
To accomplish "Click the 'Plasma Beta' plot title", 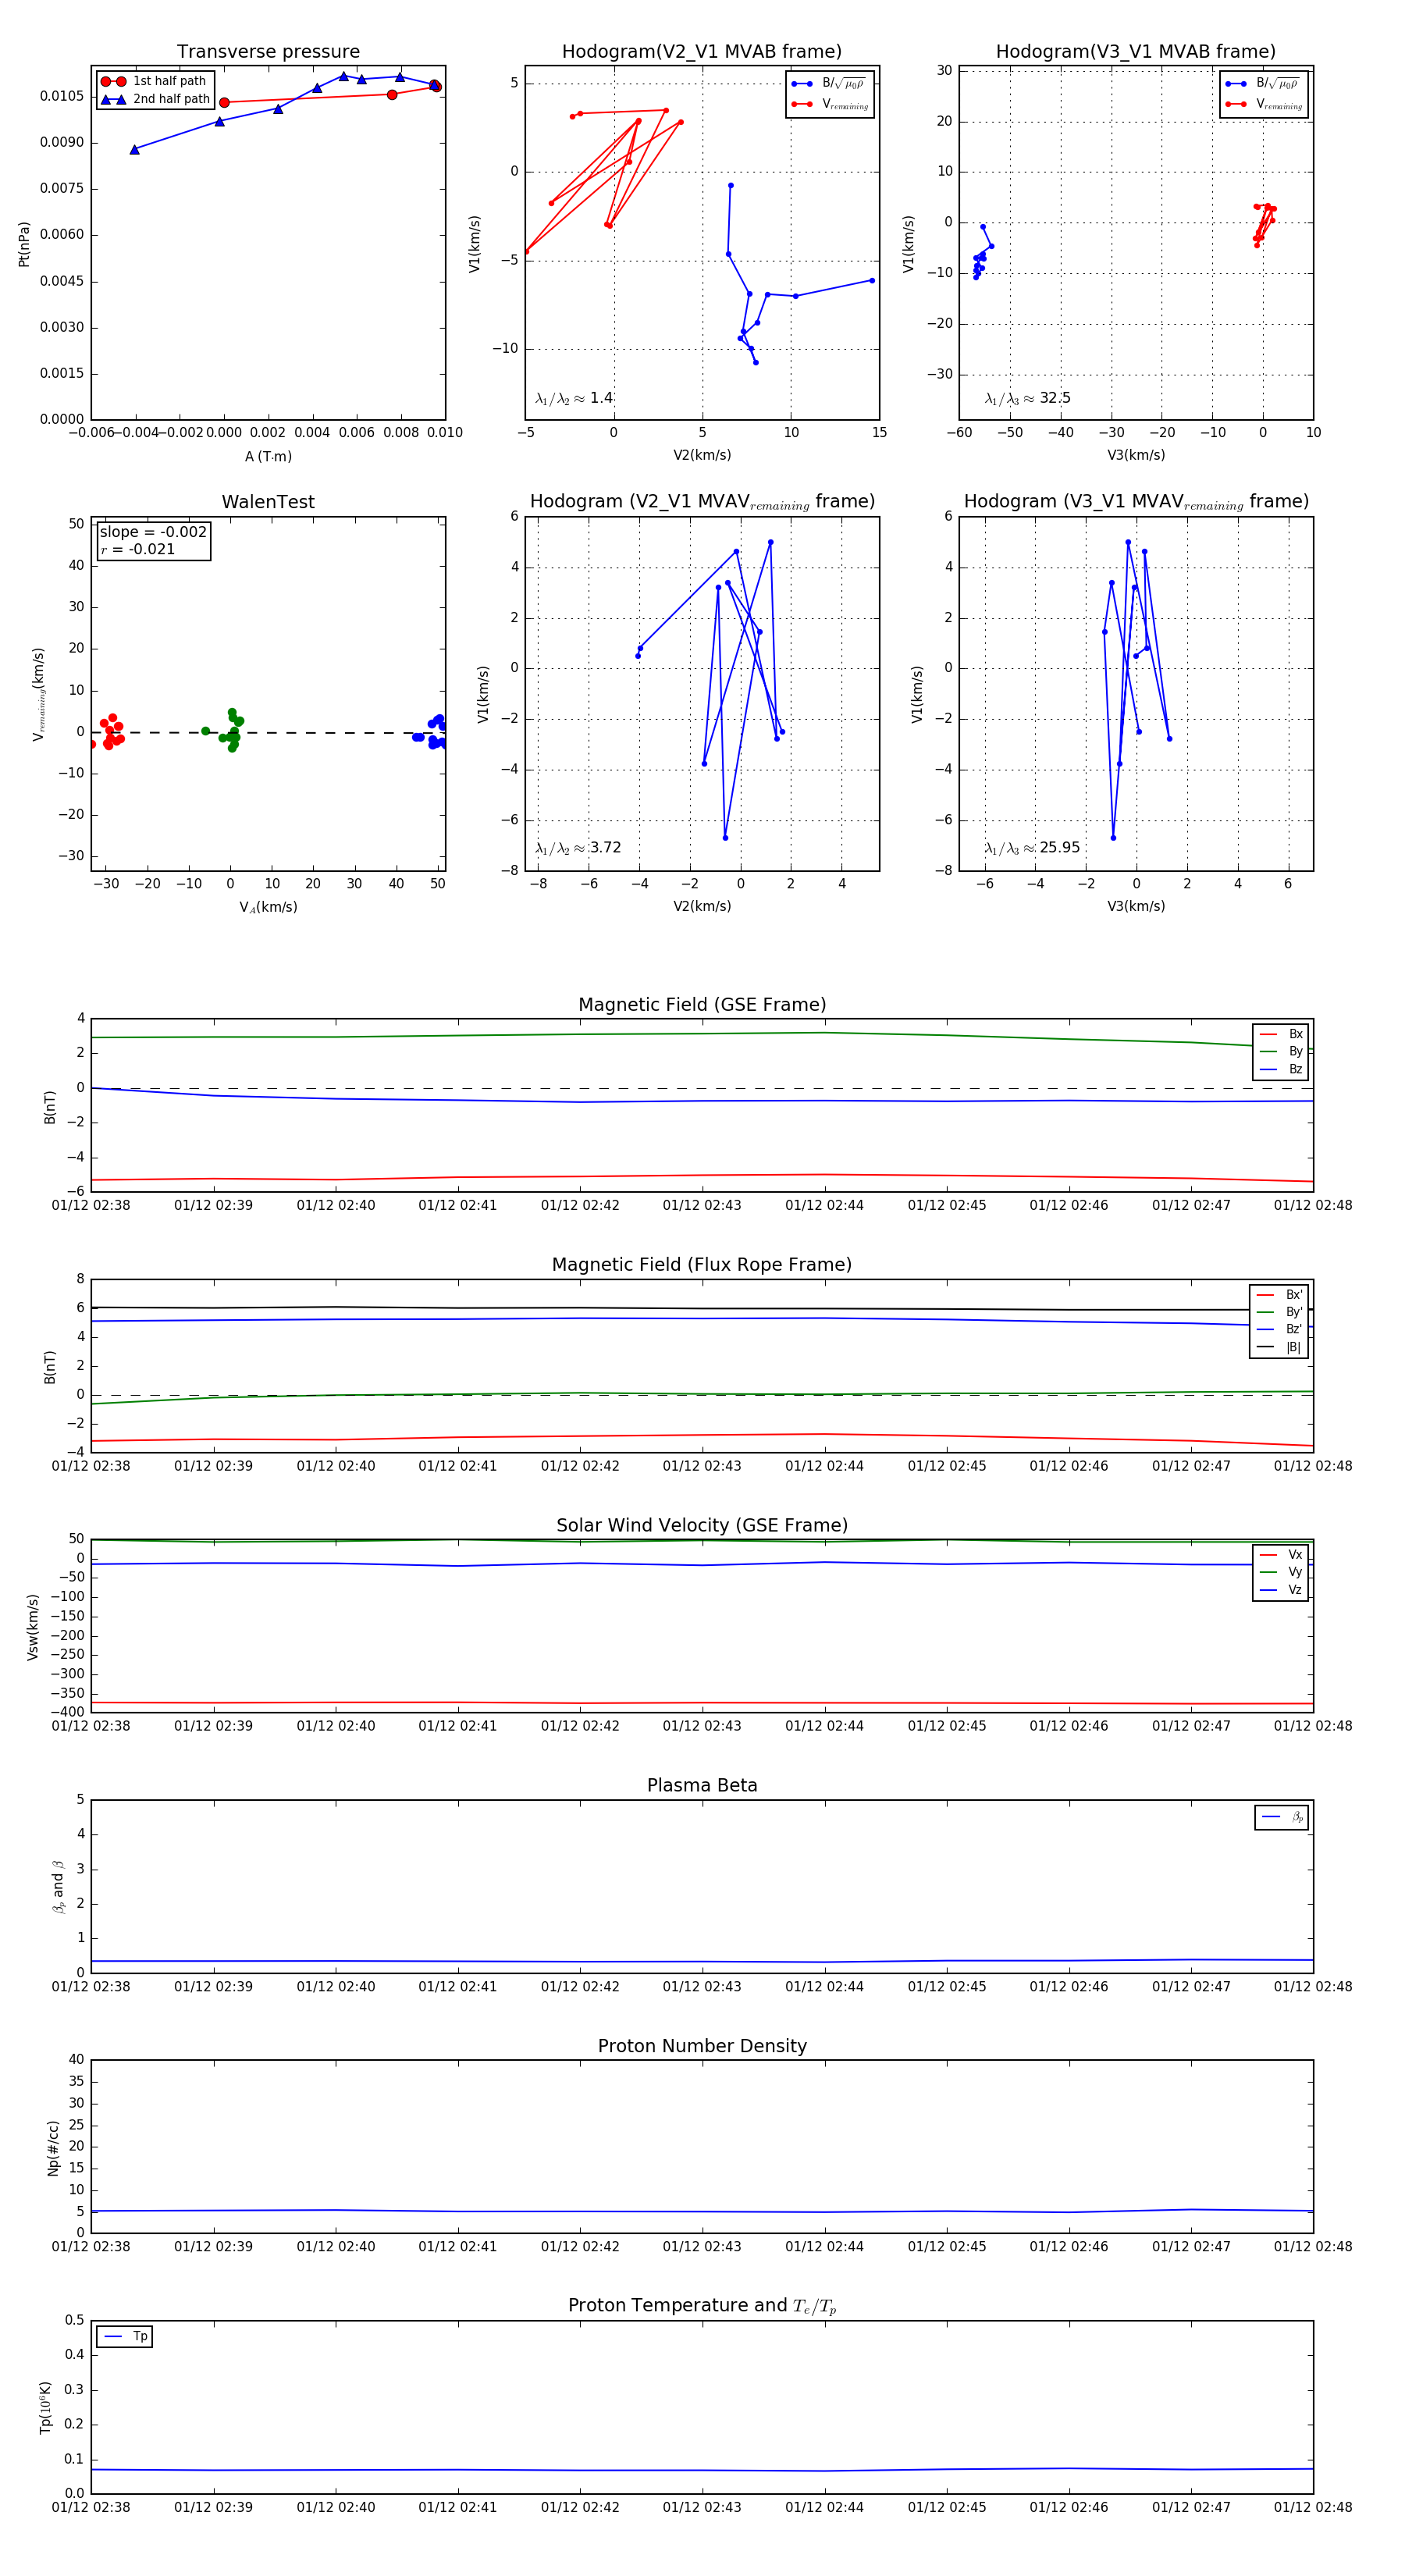I will click(x=702, y=1785).
